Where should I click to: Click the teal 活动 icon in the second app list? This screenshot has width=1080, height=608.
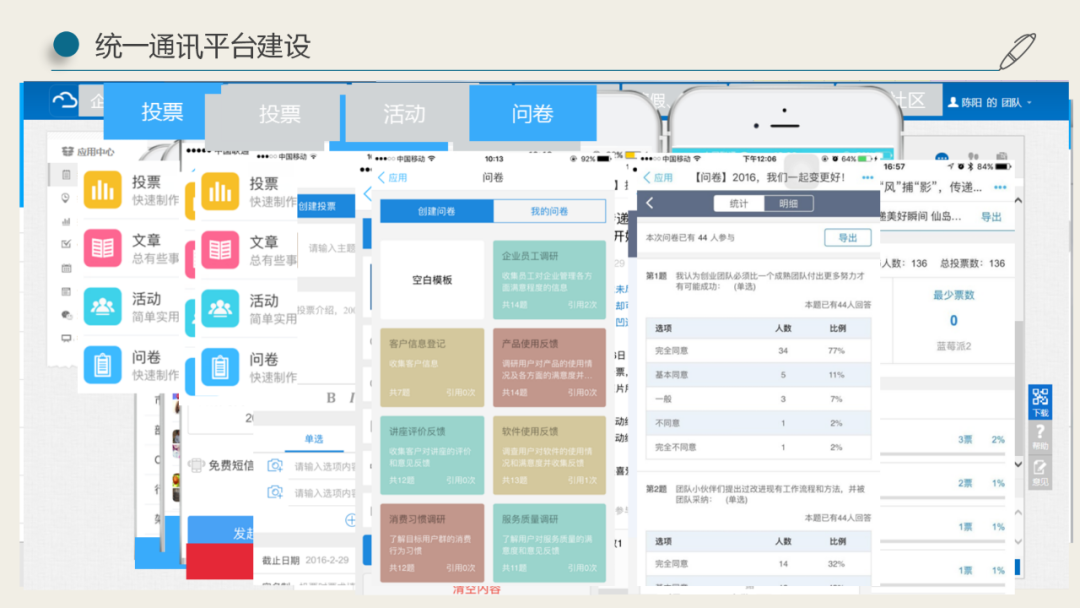[x=220, y=308]
